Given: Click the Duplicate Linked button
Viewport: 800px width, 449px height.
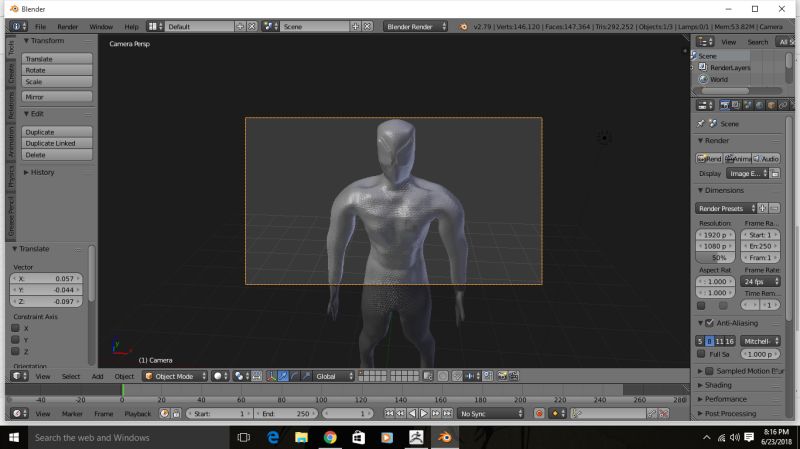Looking at the screenshot, I should coord(57,143).
